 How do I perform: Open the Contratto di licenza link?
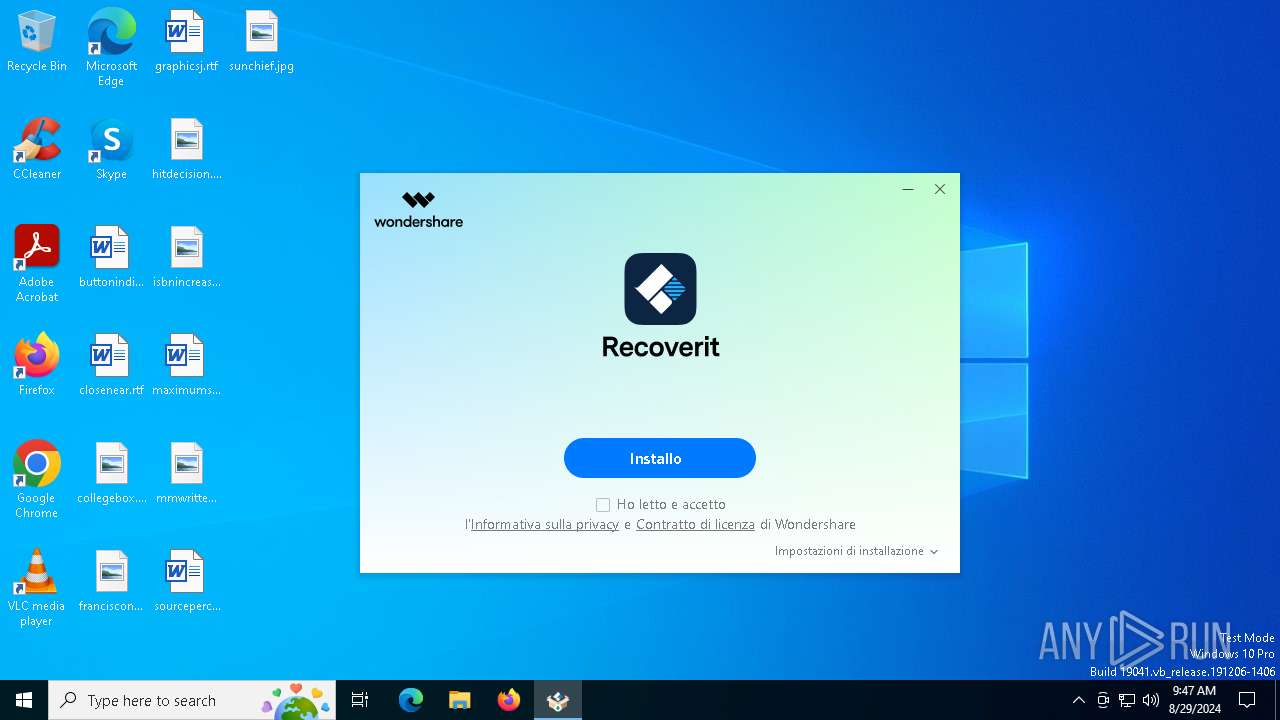[x=695, y=524]
